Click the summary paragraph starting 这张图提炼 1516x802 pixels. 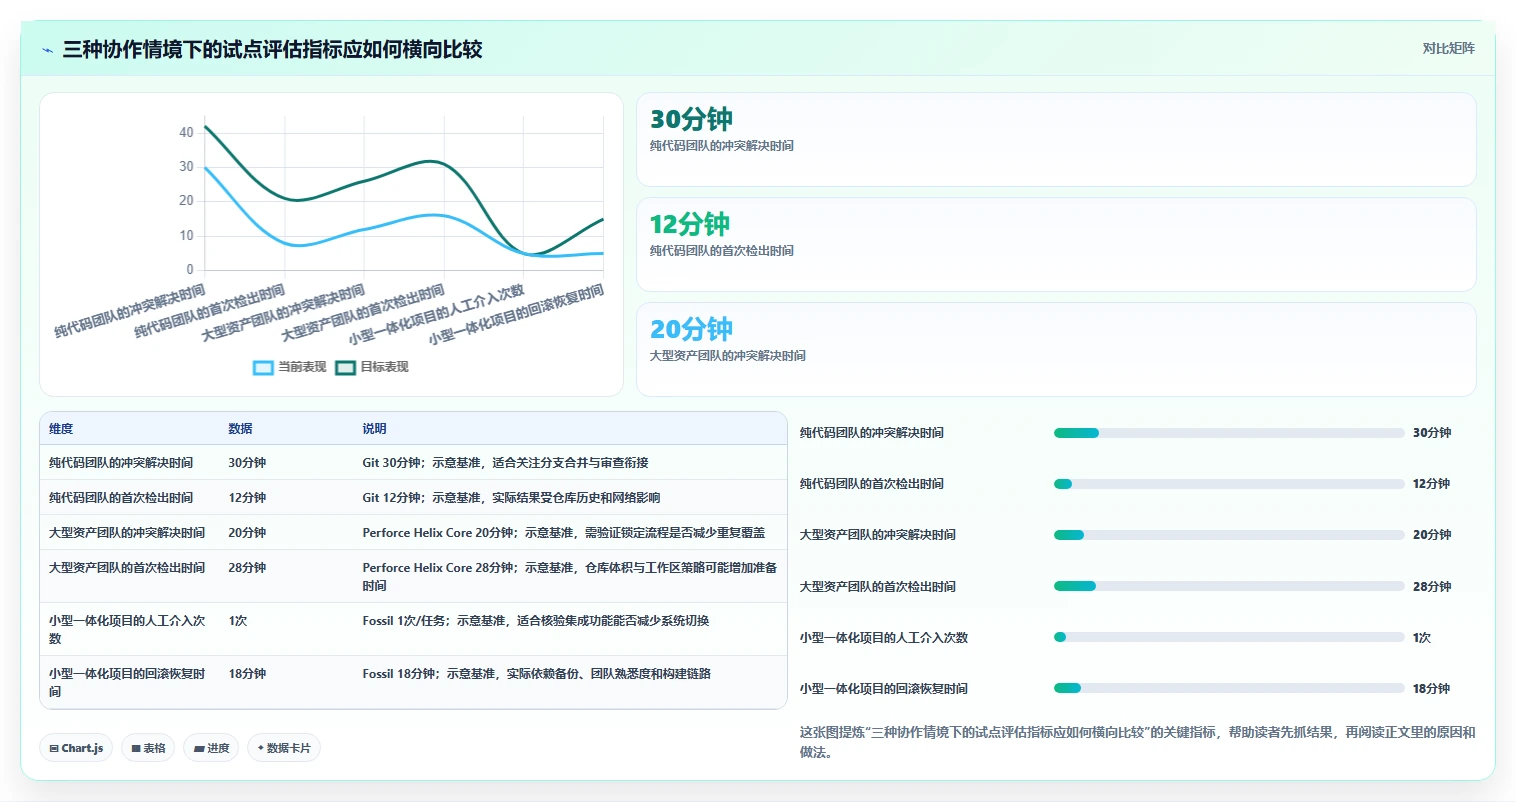pyautogui.click(x=1137, y=742)
